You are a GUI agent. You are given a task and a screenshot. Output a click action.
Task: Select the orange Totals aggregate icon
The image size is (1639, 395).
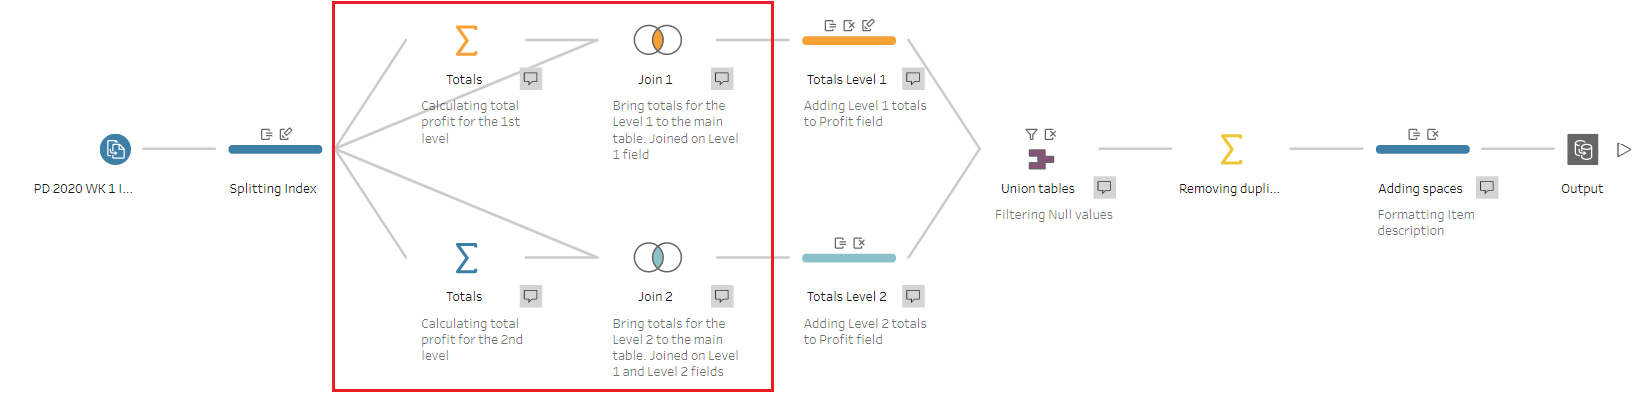466,40
